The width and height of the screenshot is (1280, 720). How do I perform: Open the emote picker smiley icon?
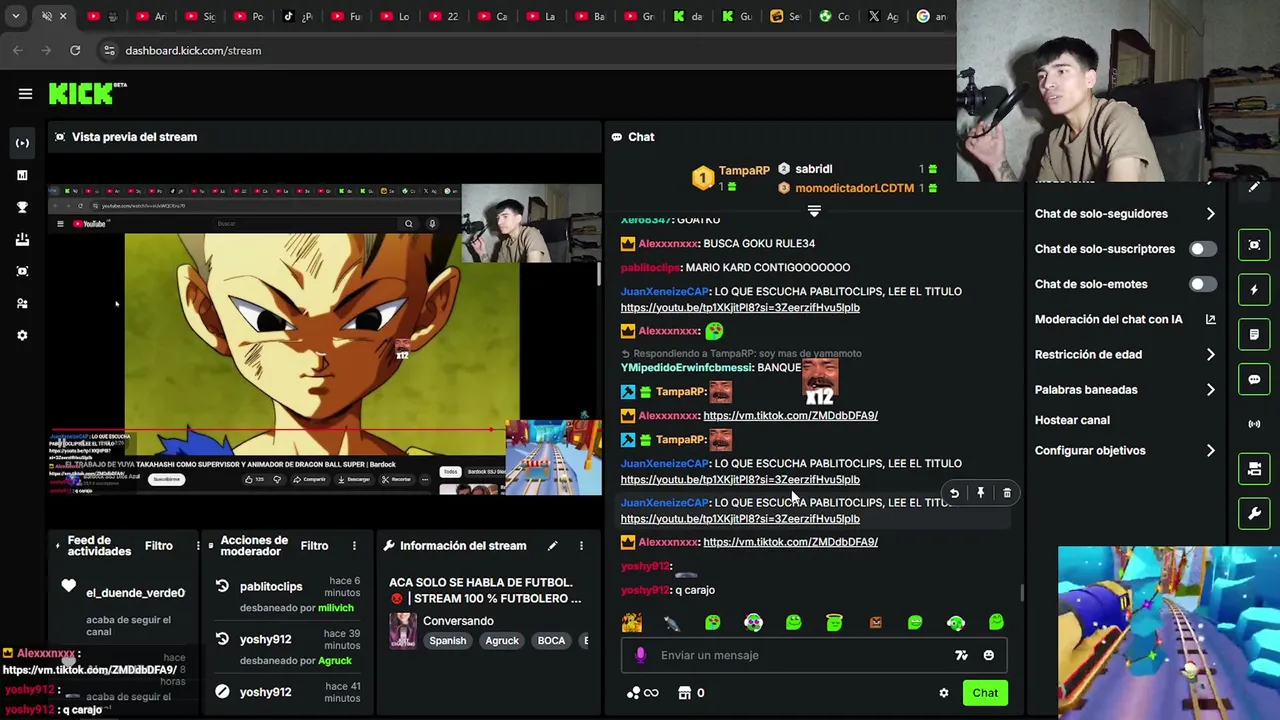989,655
